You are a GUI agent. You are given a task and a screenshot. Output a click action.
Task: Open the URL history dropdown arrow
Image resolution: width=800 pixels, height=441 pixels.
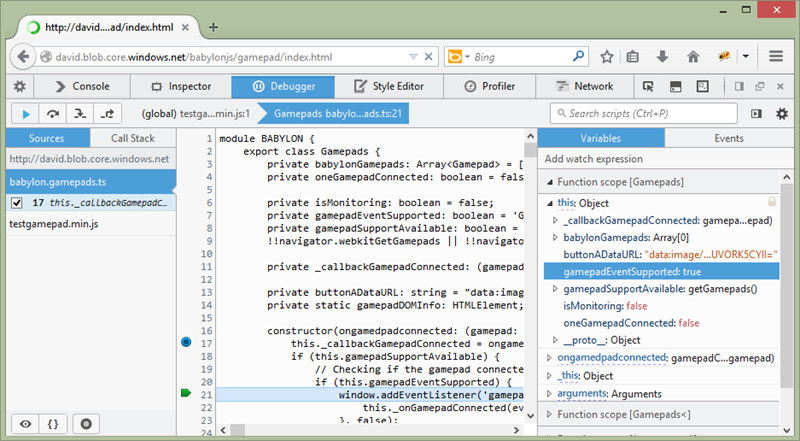click(414, 57)
